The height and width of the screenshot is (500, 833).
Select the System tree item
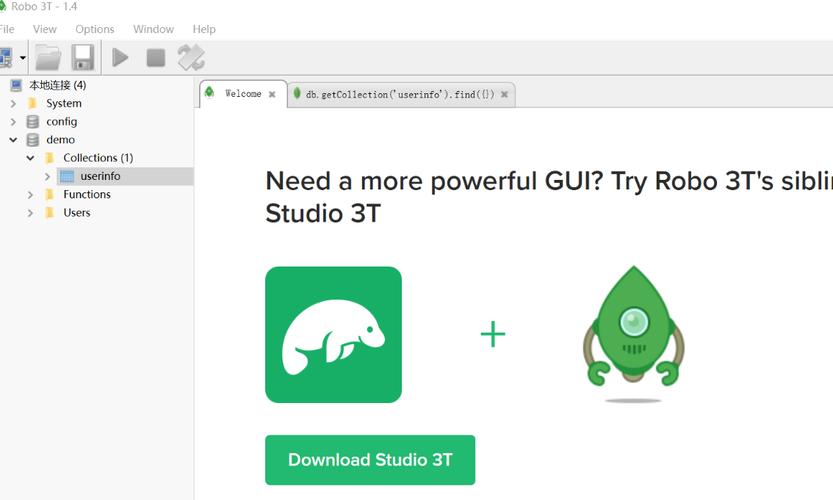click(64, 103)
